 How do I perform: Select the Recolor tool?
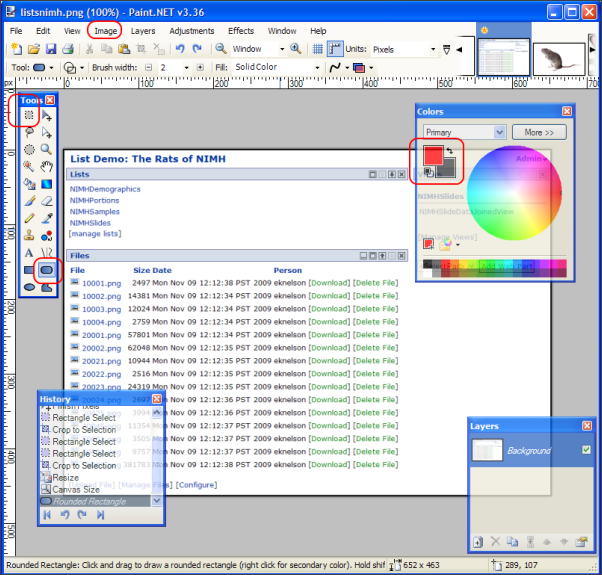46,235
